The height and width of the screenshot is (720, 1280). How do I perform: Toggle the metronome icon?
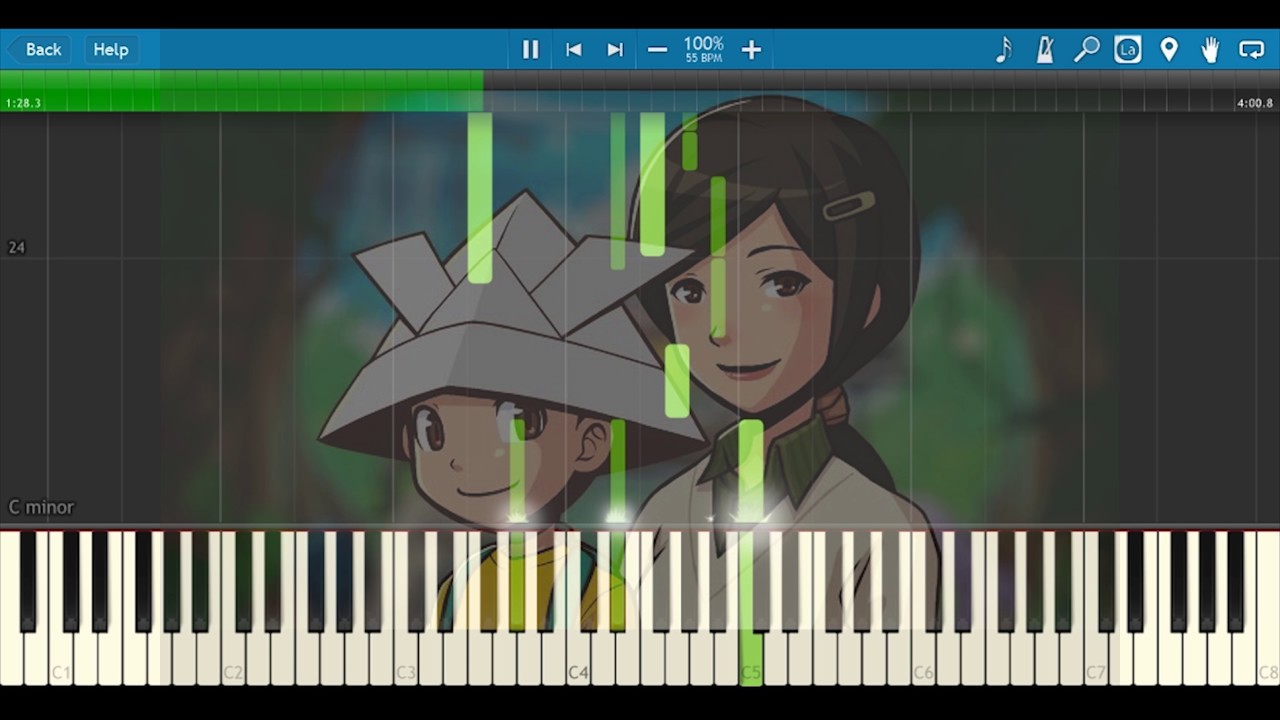click(x=1045, y=49)
